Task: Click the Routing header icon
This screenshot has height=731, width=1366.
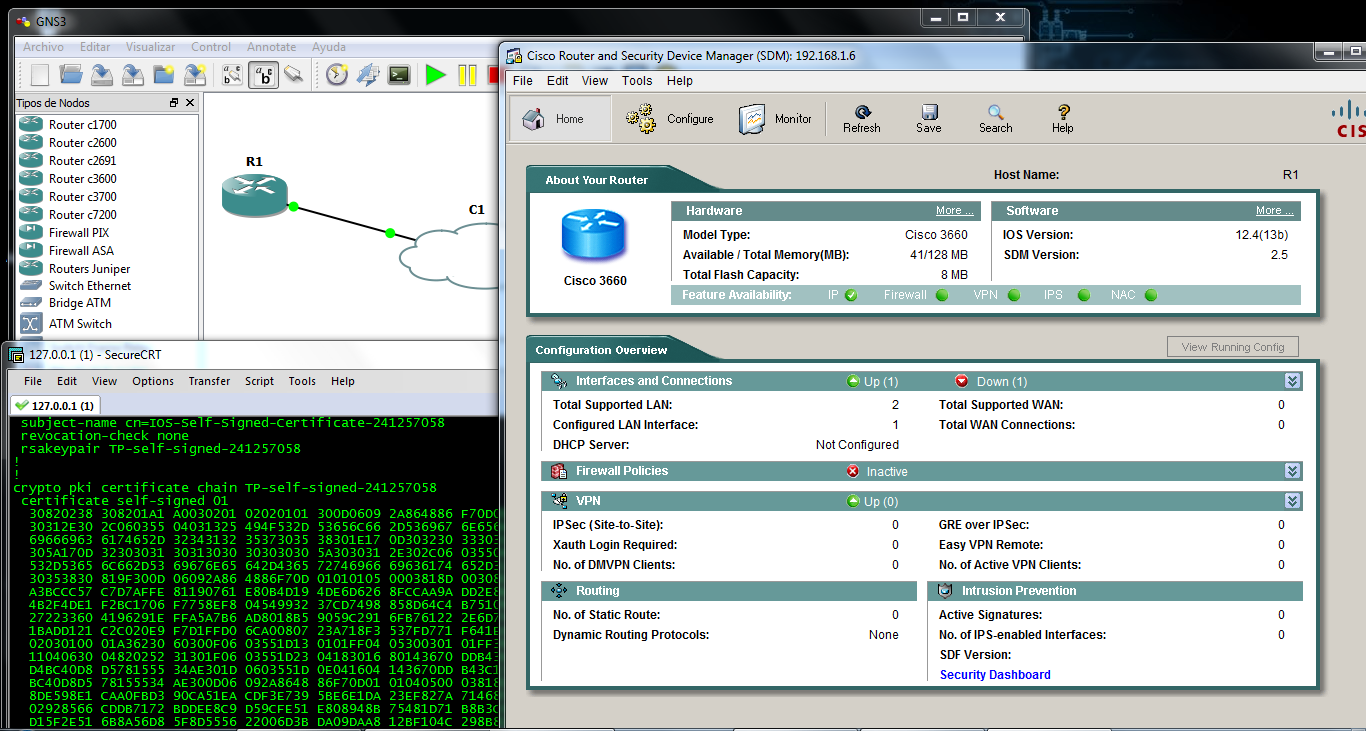Action: pyautogui.click(x=559, y=591)
